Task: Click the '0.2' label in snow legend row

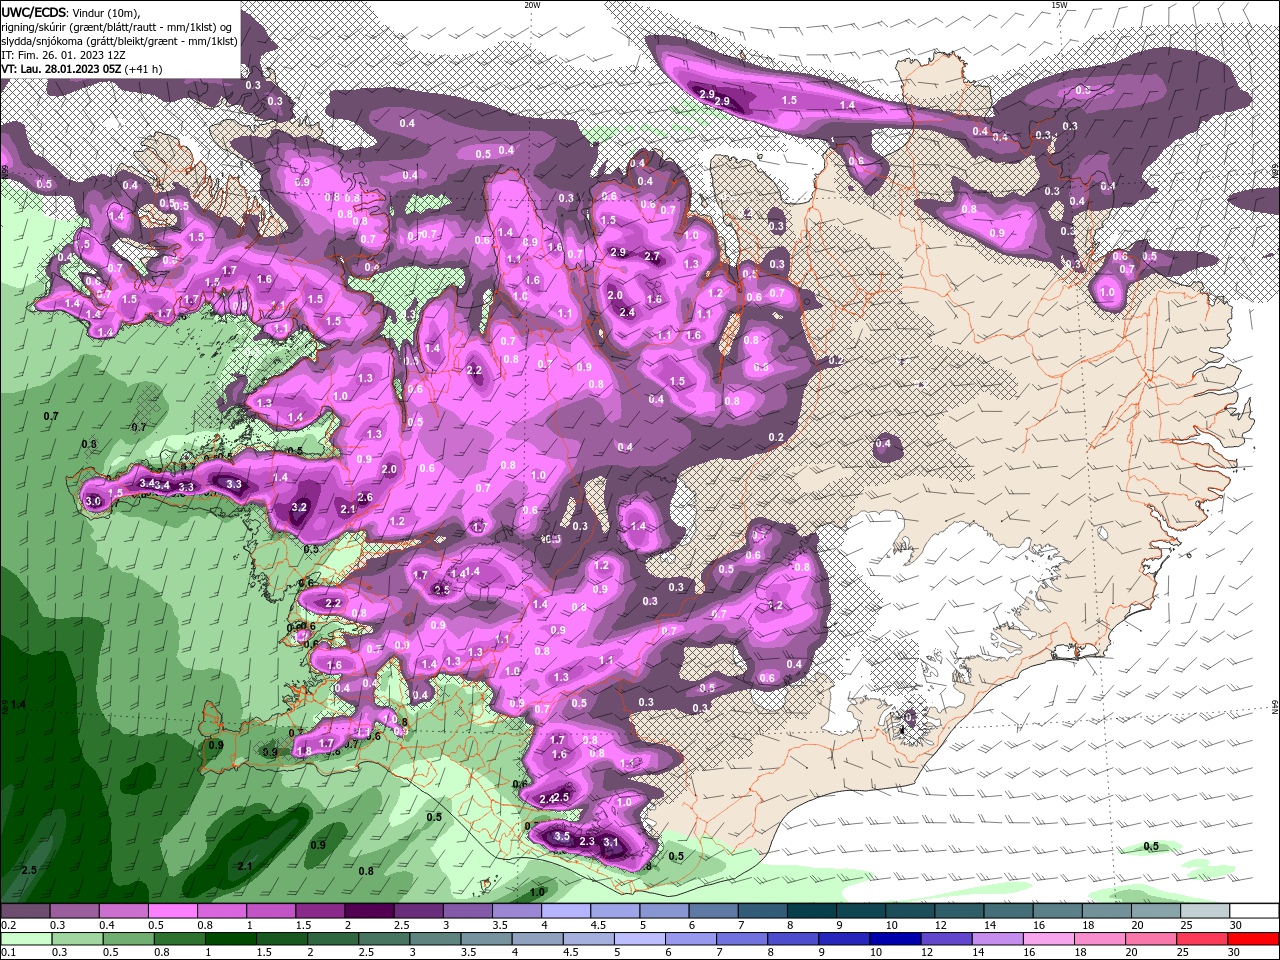Action: tap(8, 925)
